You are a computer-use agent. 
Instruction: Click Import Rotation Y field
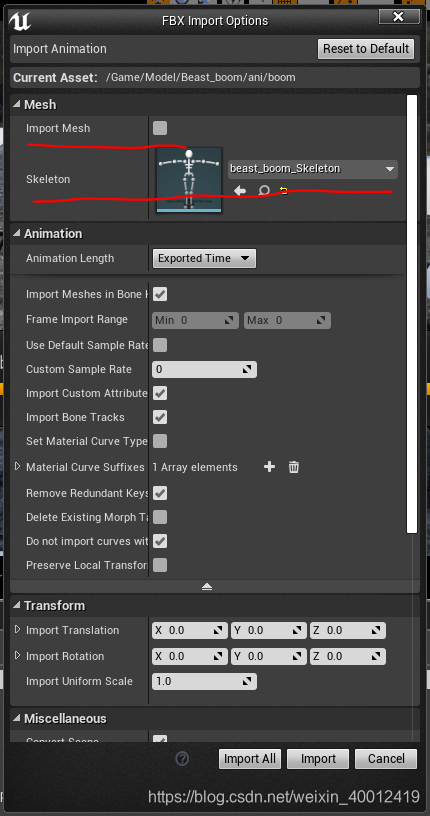coord(269,656)
